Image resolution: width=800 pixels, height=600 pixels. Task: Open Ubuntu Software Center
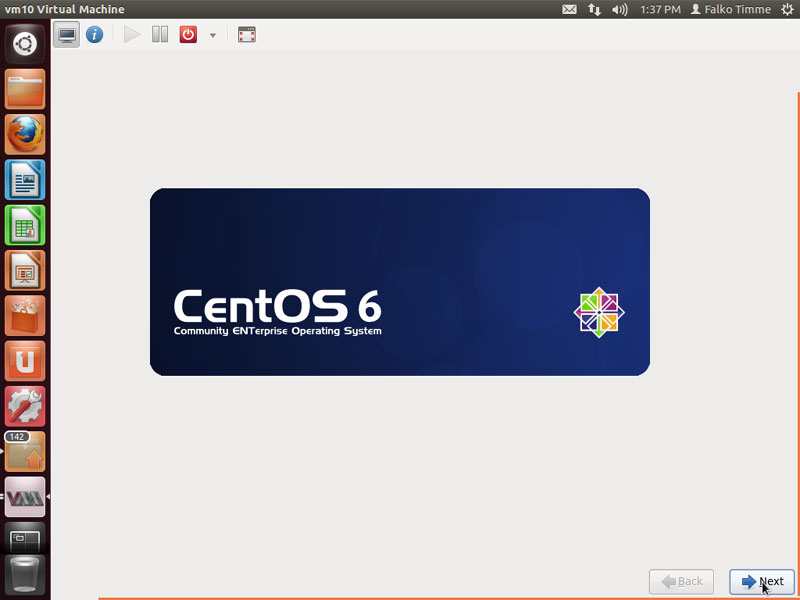tap(25, 316)
